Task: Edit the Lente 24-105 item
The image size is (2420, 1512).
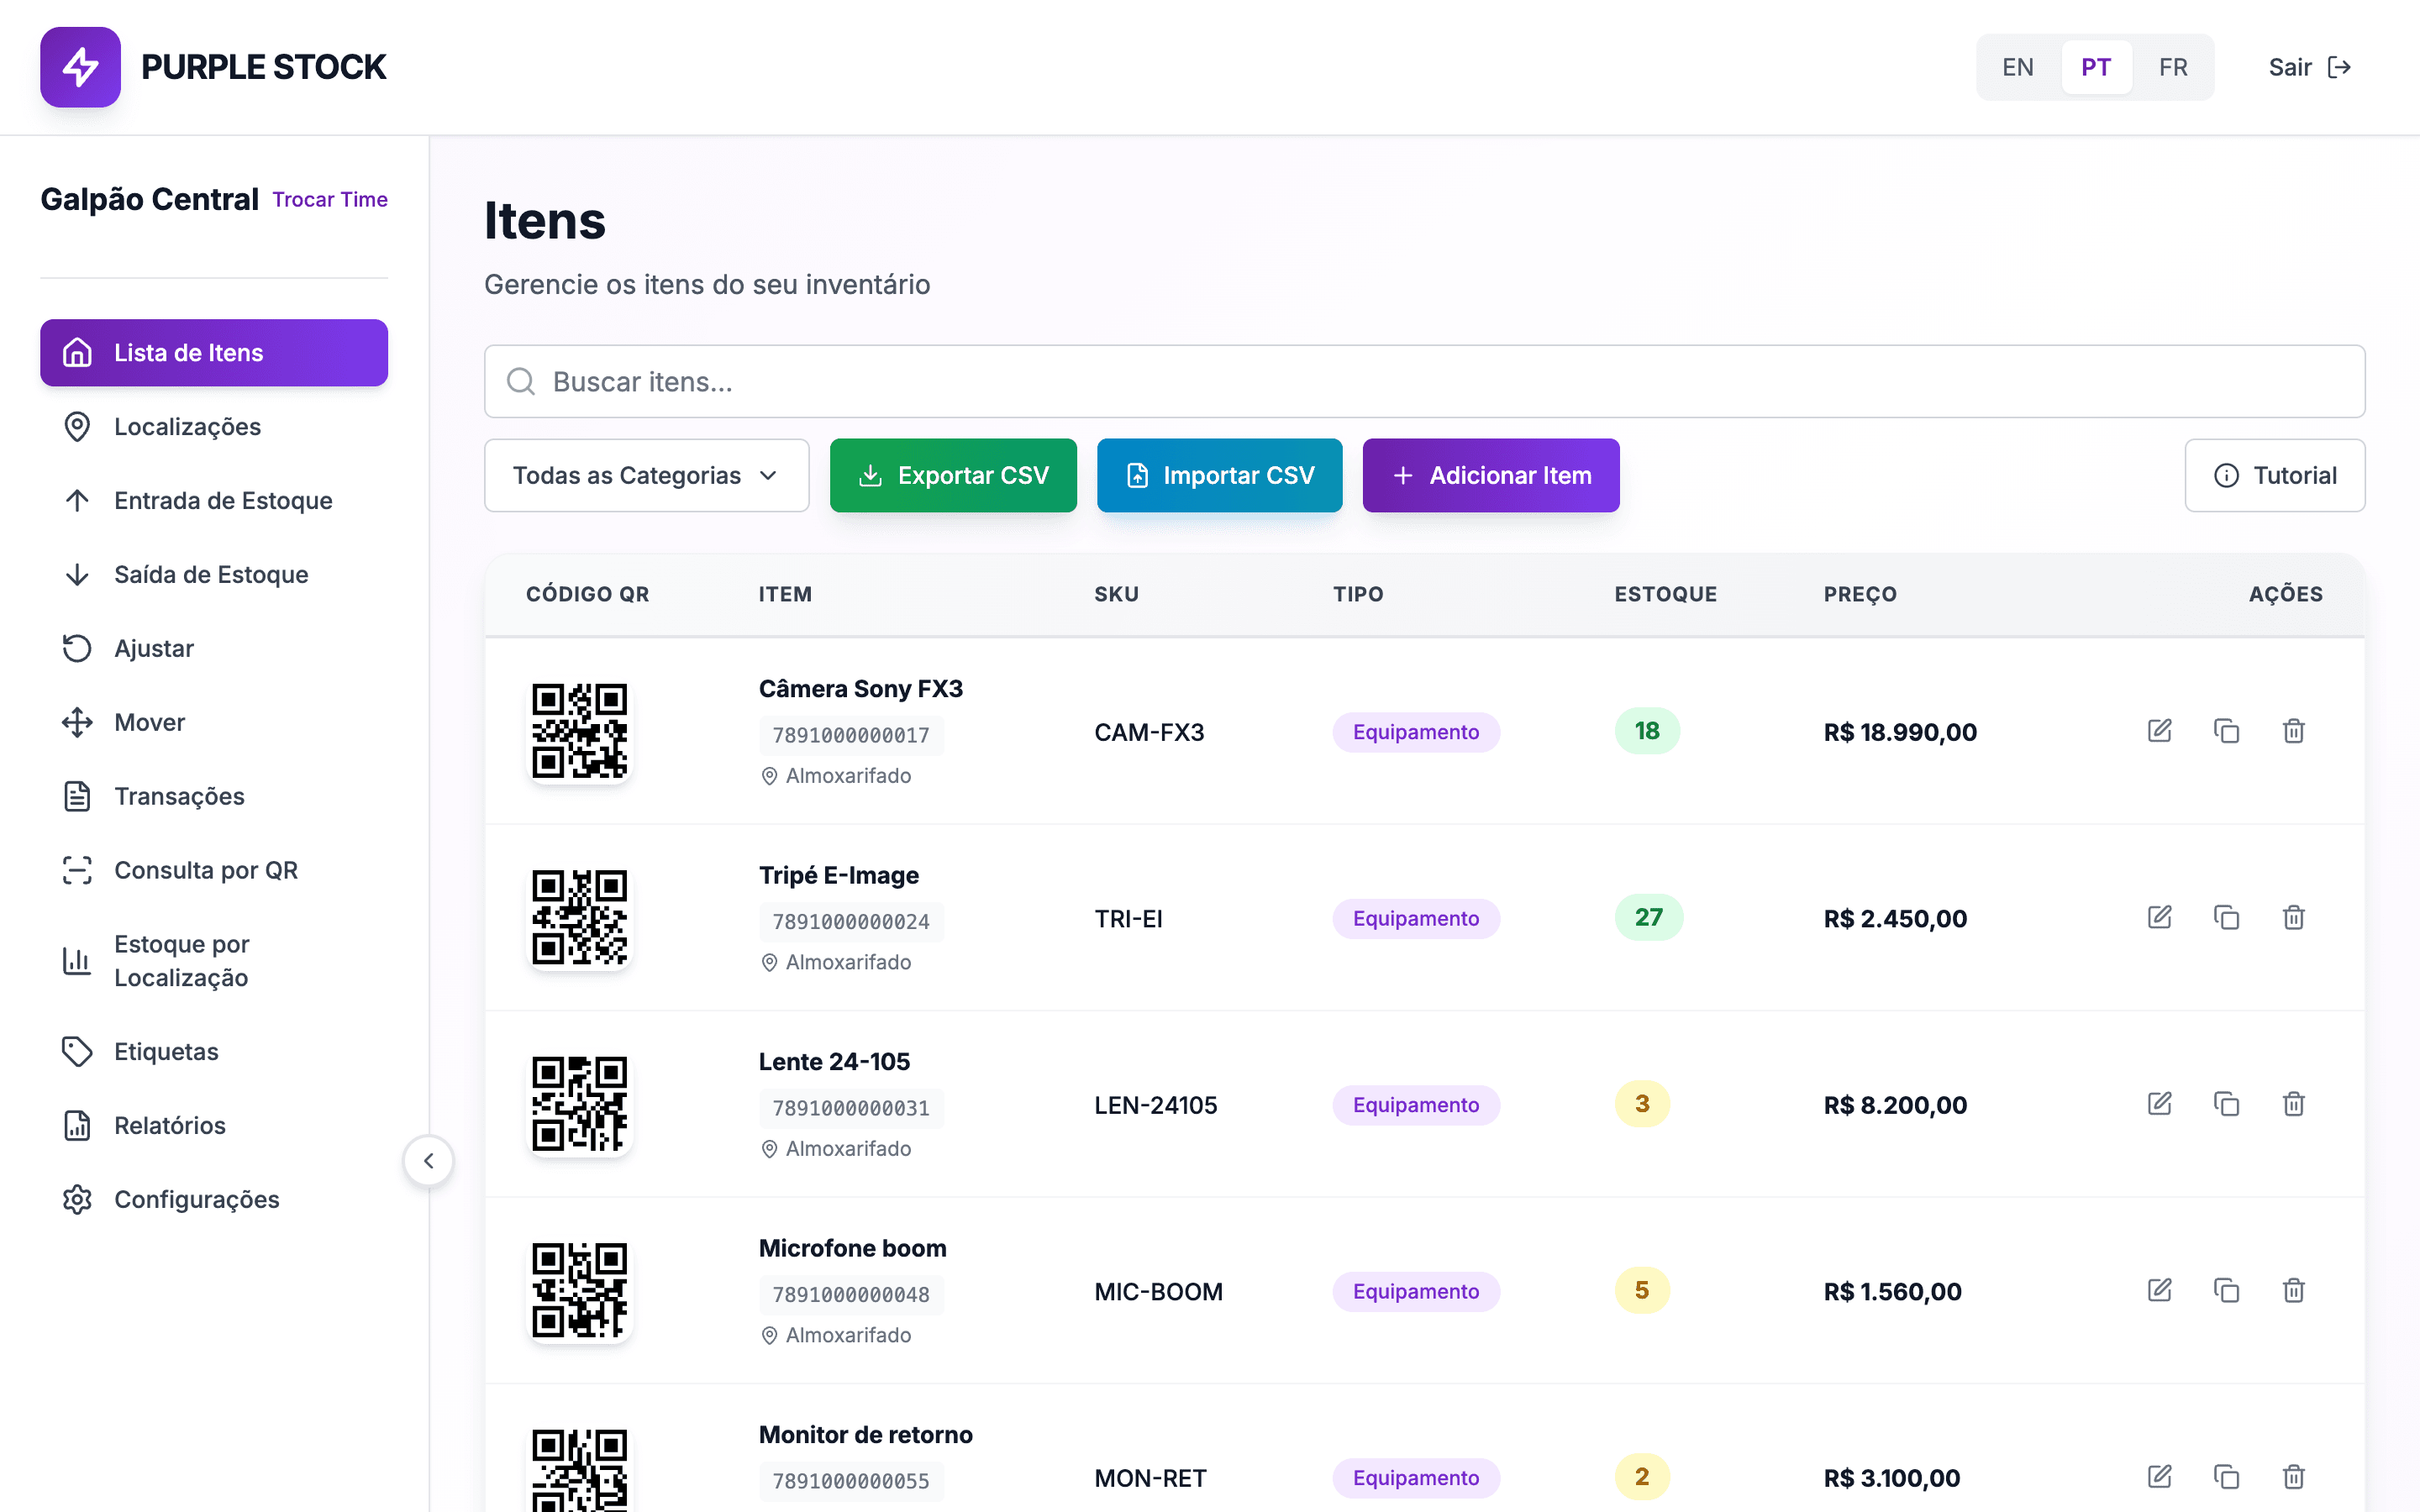Action: (x=2159, y=1104)
